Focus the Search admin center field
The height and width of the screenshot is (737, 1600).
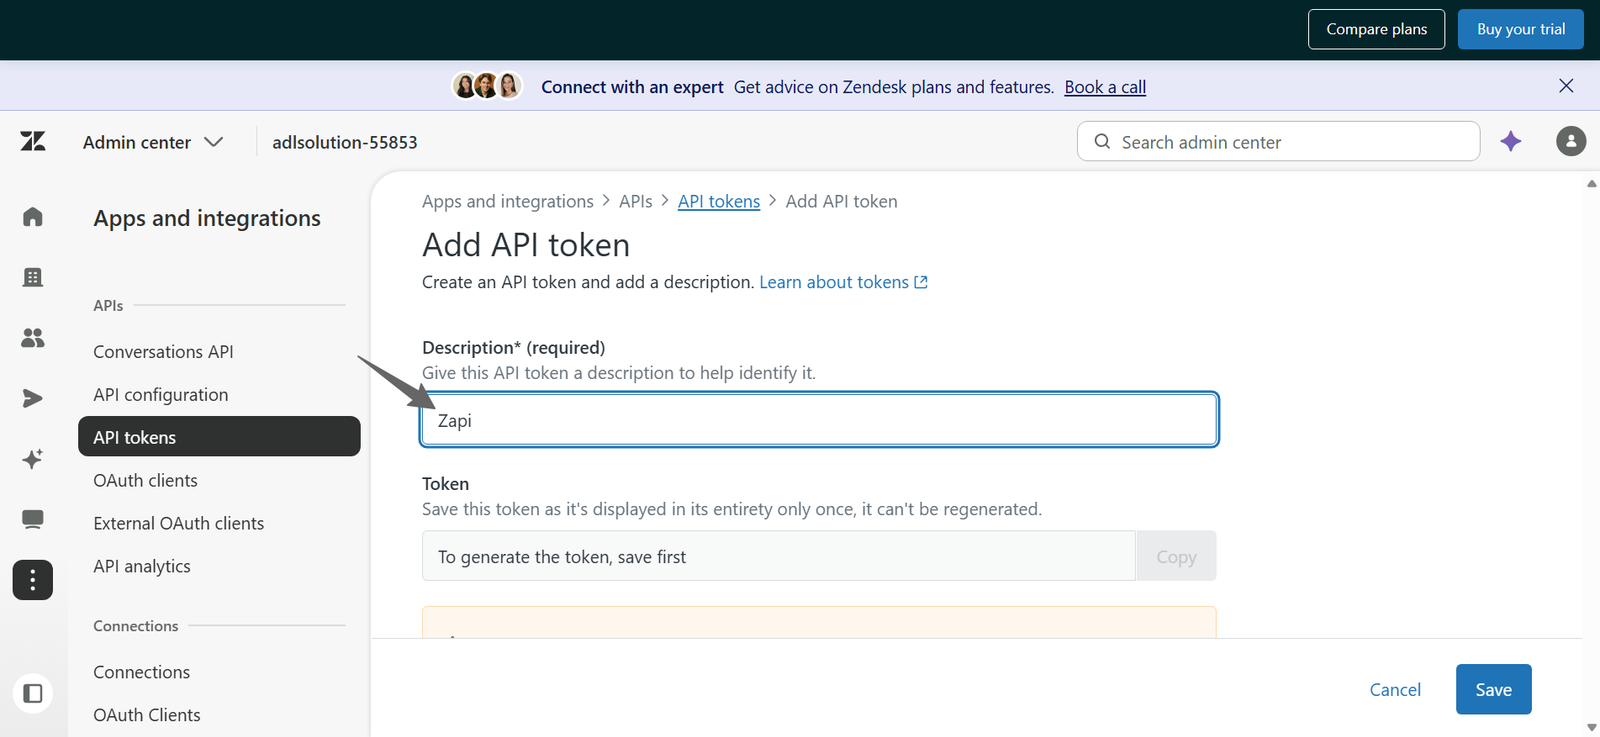click(1279, 141)
